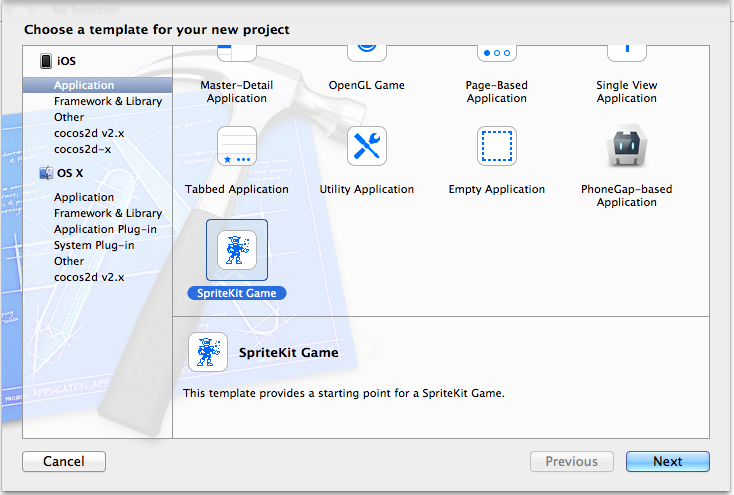The height and width of the screenshot is (495, 734).
Task: Choose the OpenGL Game template icon
Action: 367,53
